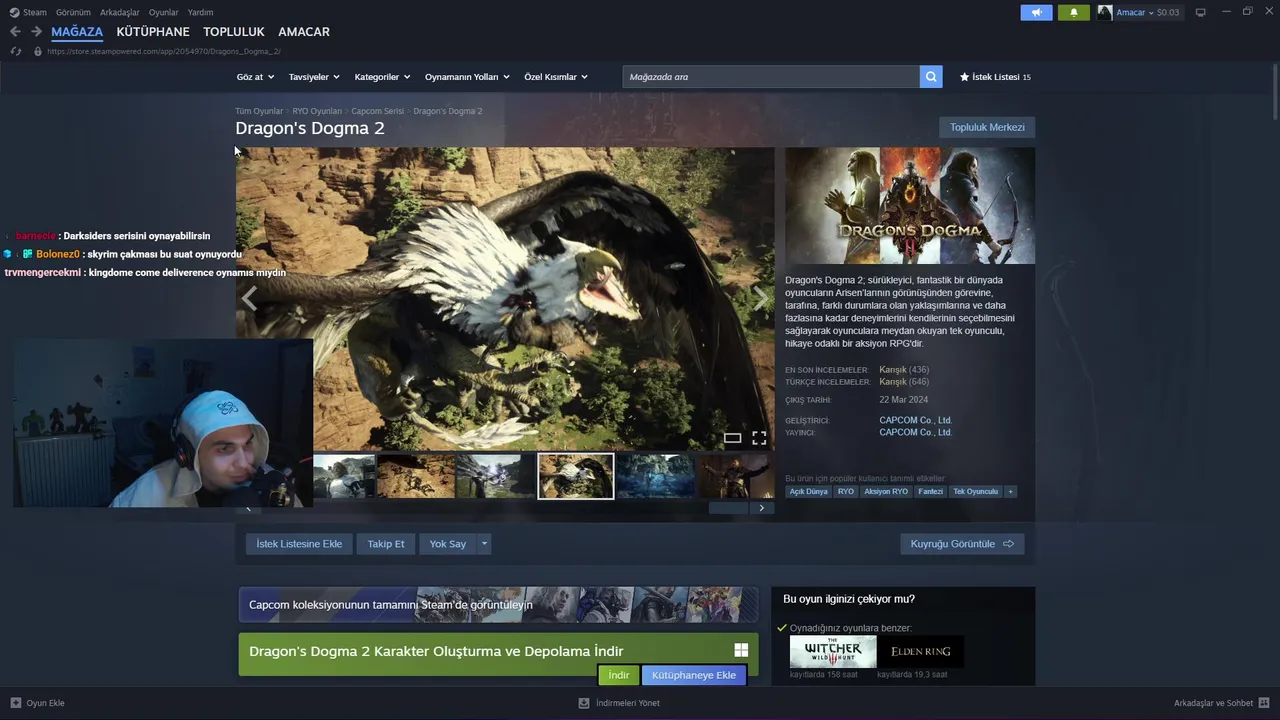
Task: Go back with the navigation arrow
Action: [15, 32]
